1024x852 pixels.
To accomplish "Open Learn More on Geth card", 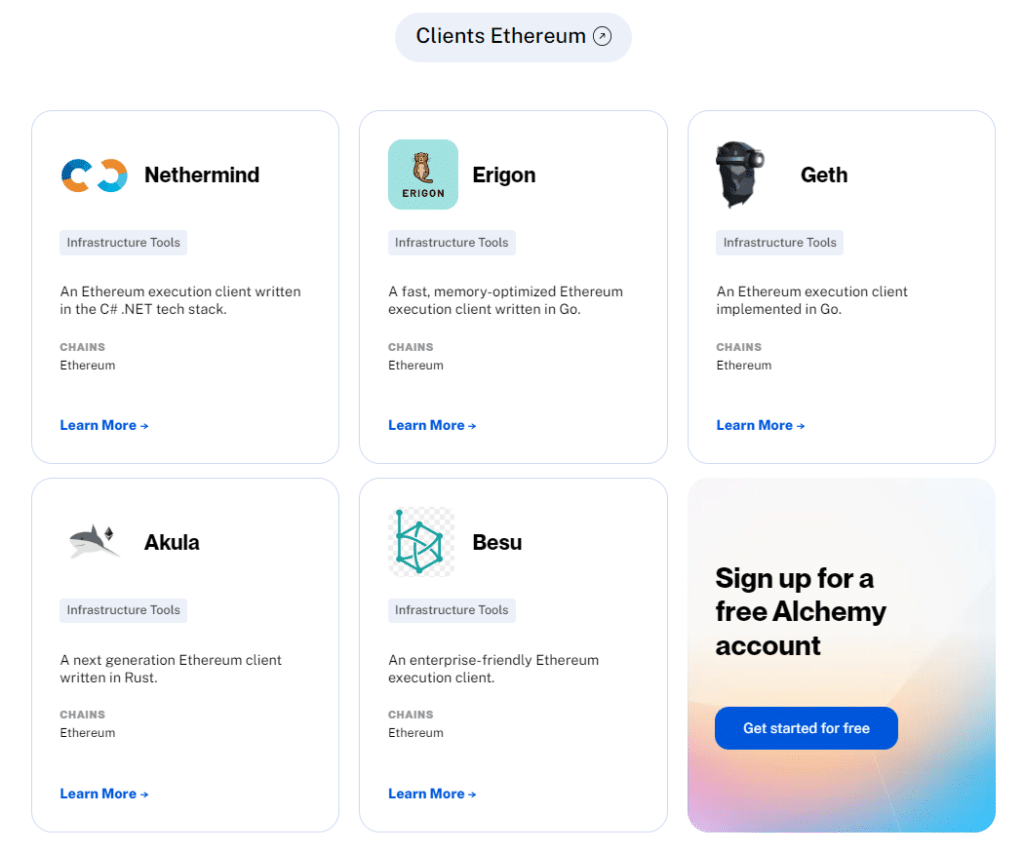I will coord(761,426).
